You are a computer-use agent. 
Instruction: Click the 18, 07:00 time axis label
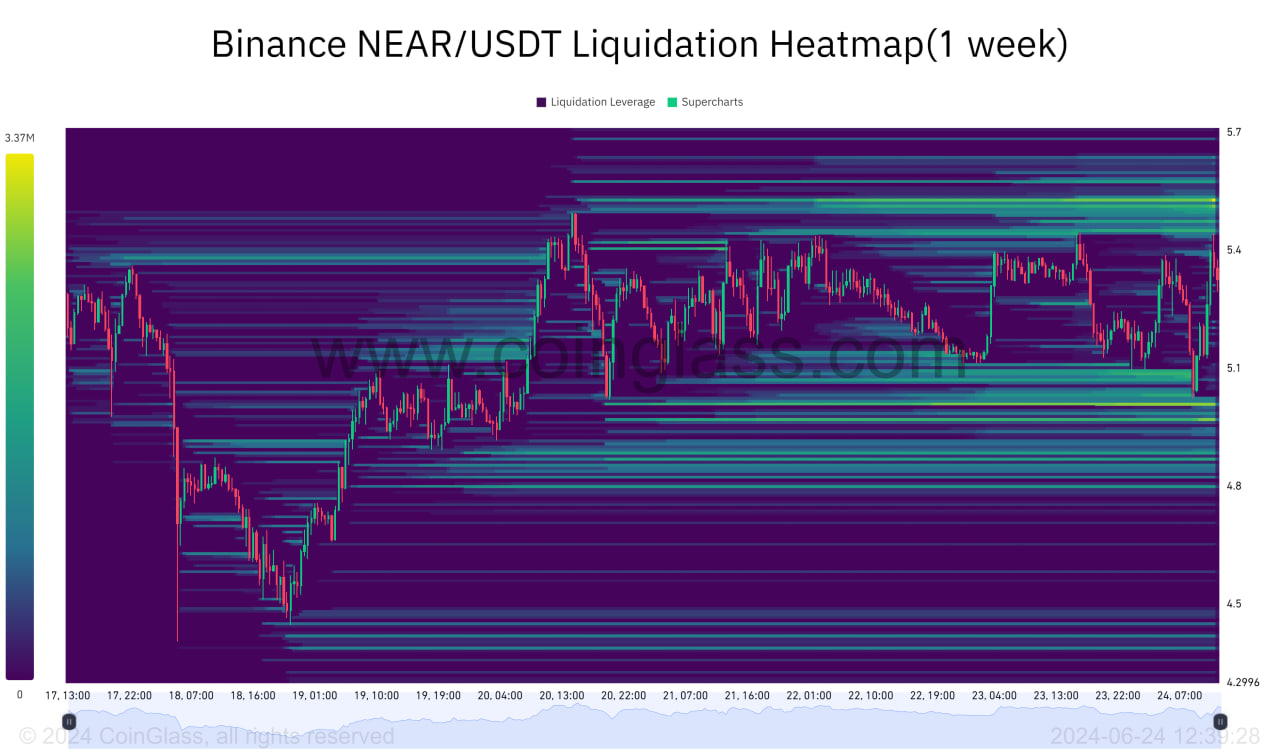pos(191,695)
